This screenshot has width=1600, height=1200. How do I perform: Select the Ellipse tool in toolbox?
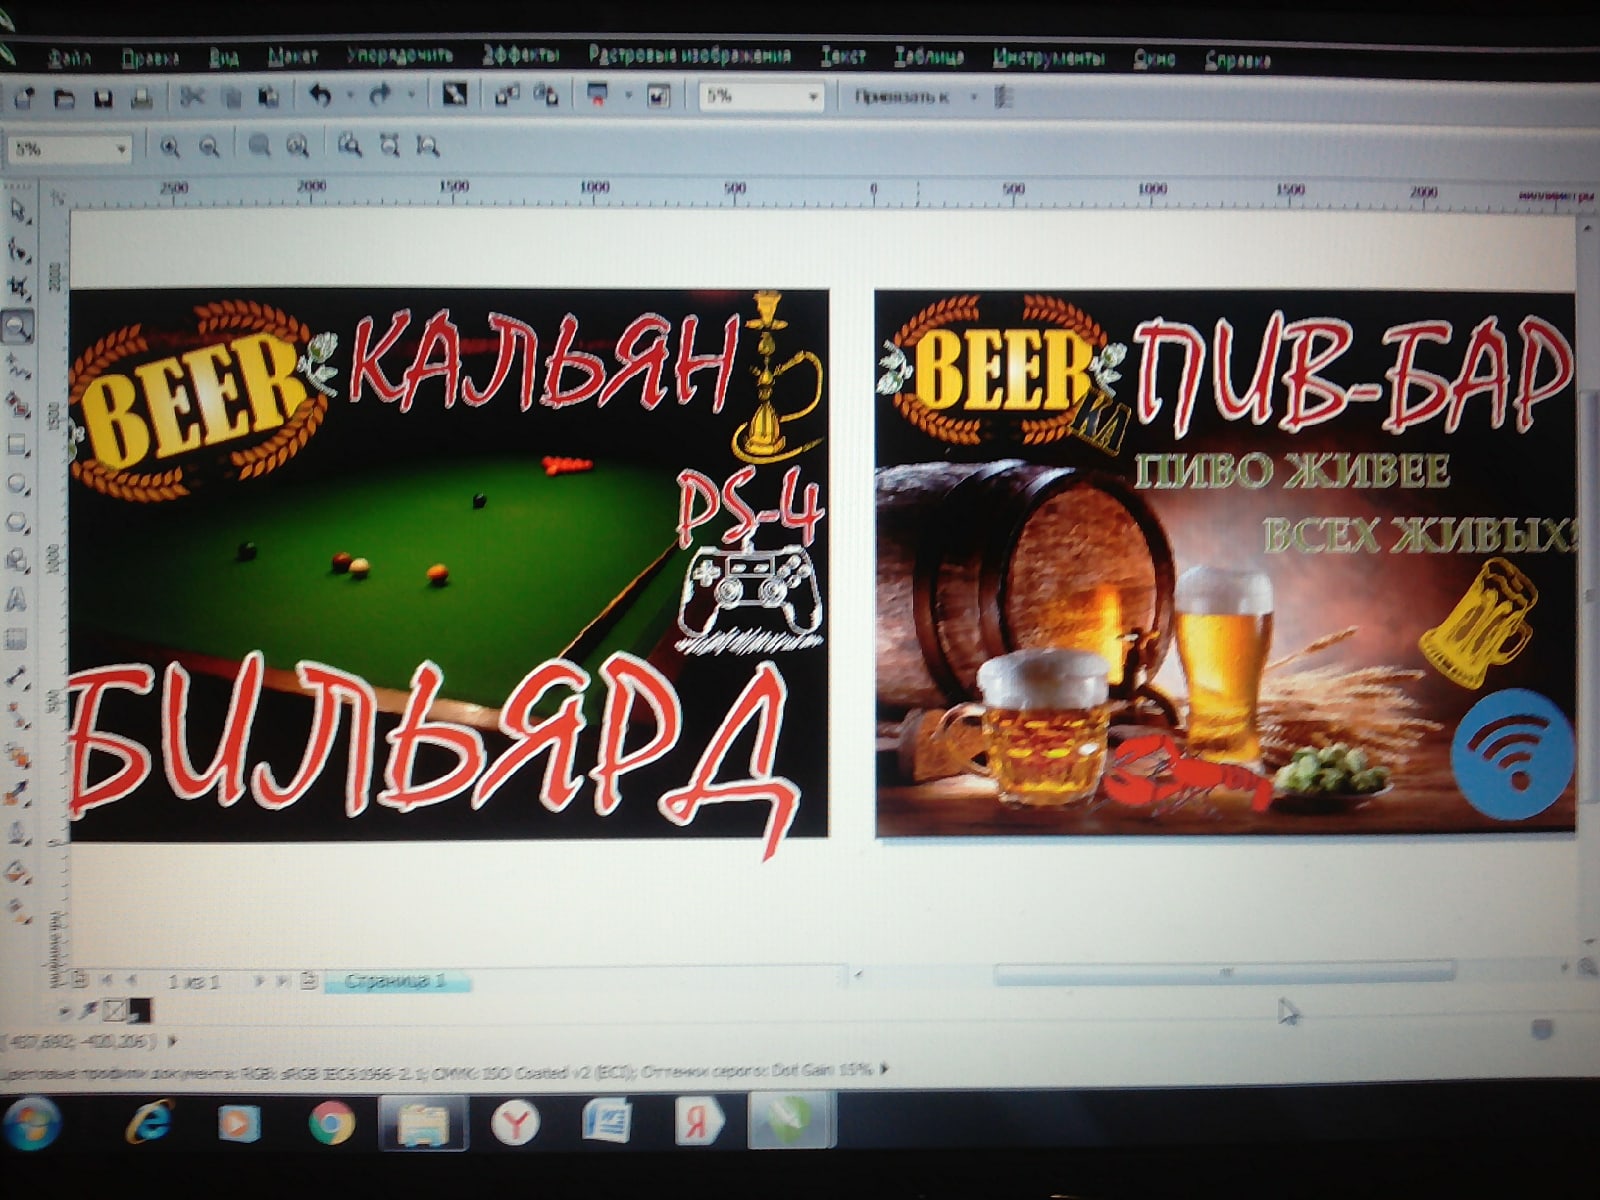tap(18, 483)
